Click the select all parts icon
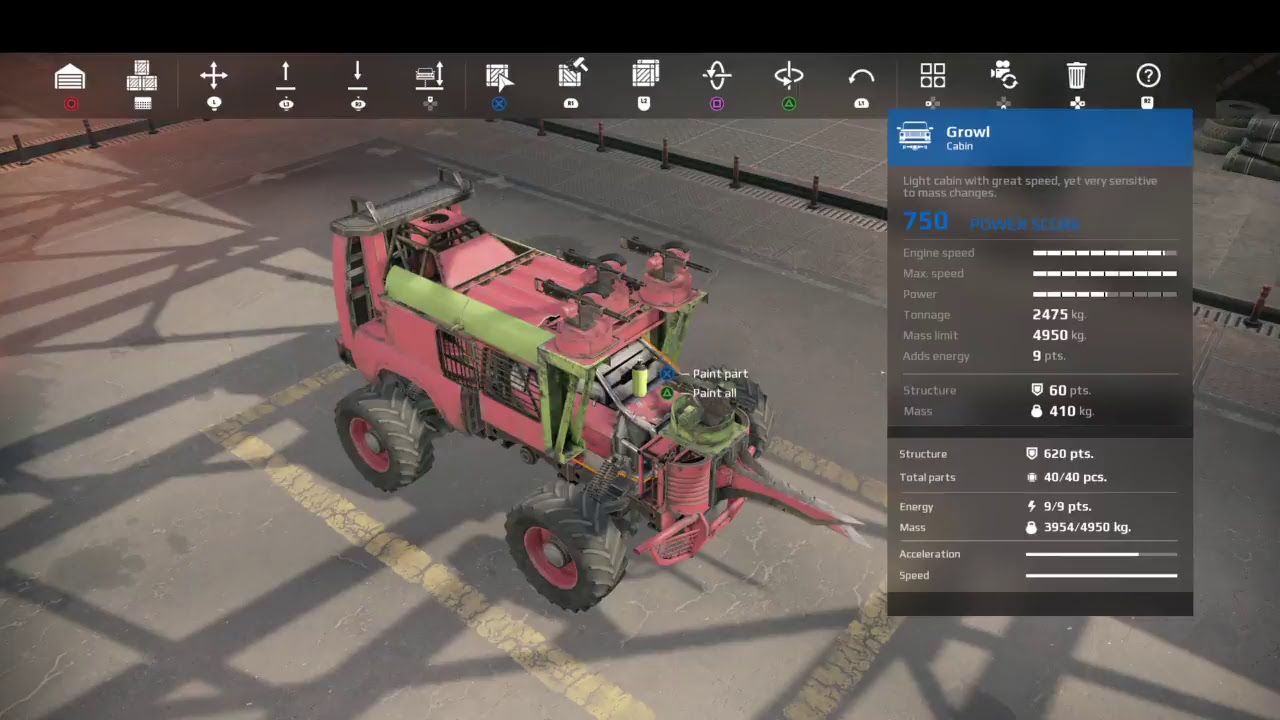This screenshot has width=1280, height=720. [645, 75]
